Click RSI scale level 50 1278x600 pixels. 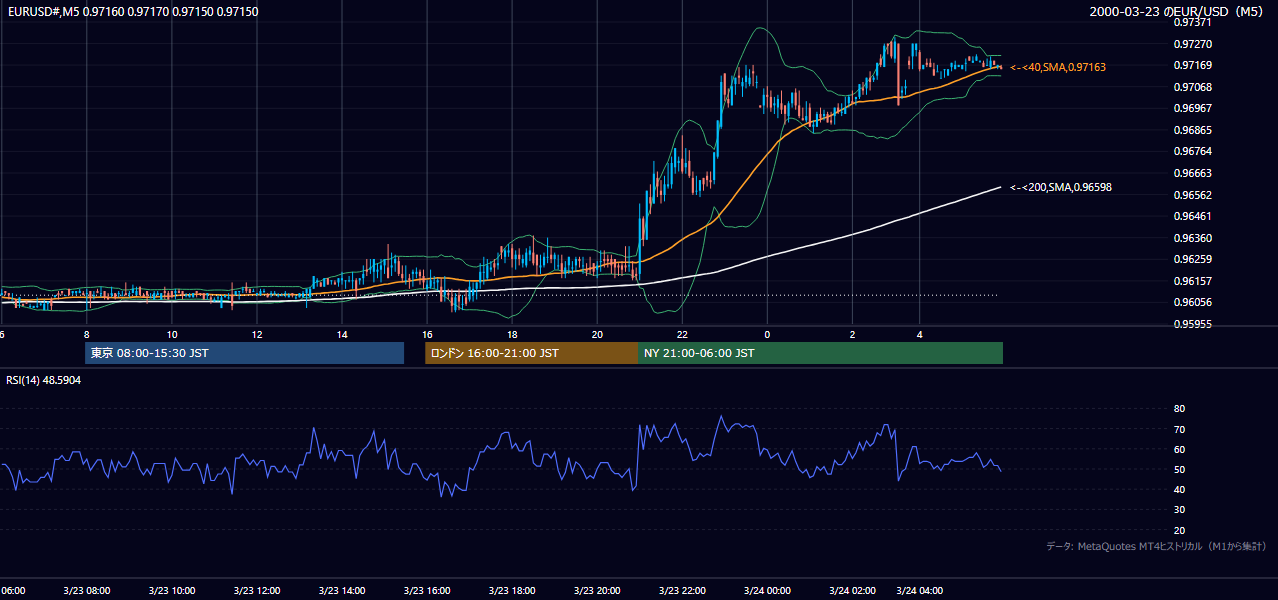(1179, 469)
